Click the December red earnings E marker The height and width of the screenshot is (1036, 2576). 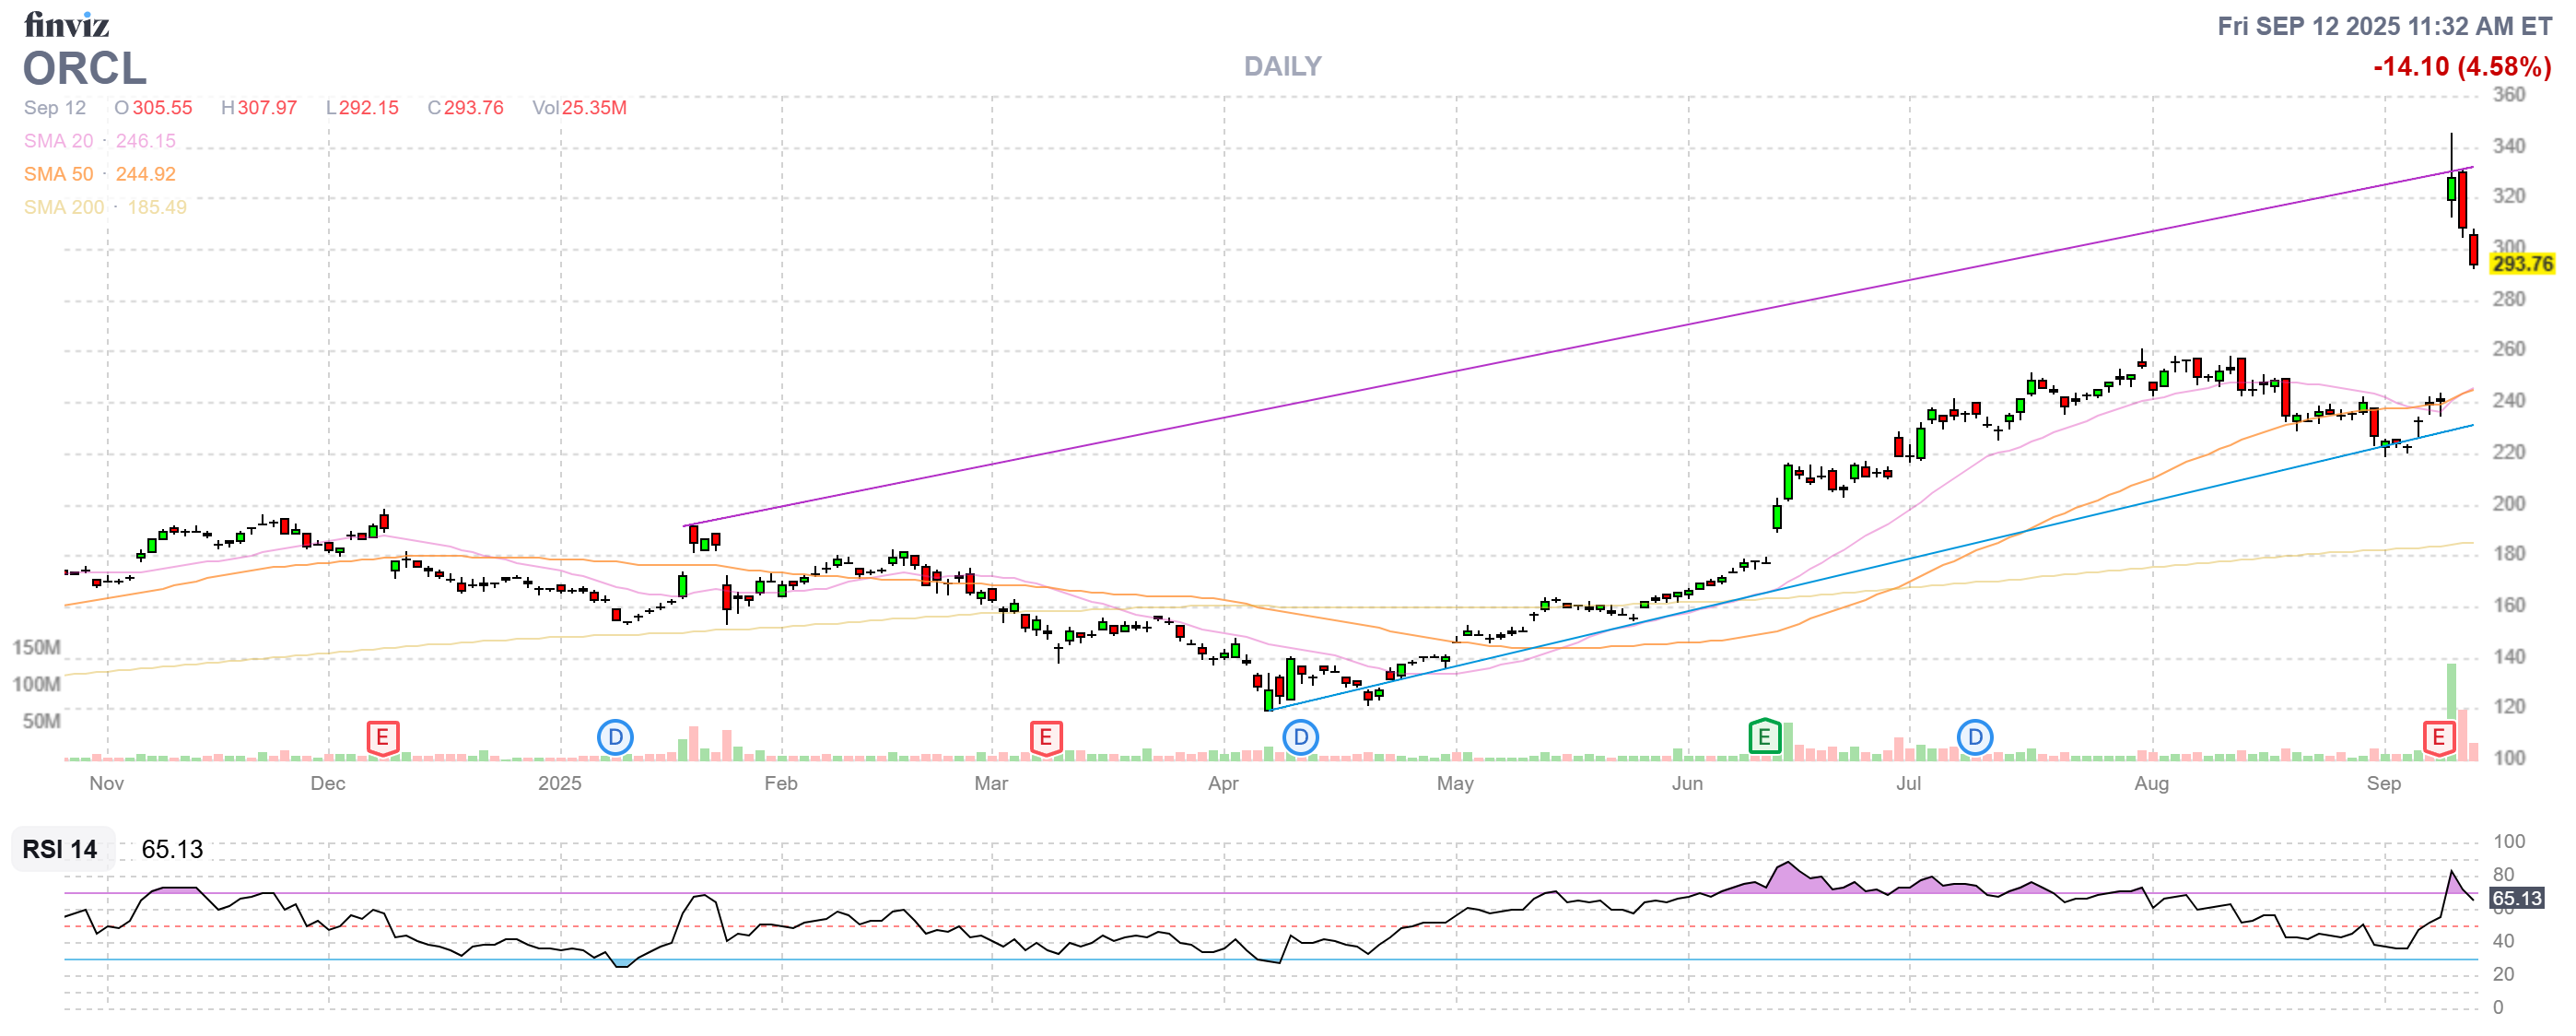[x=382, y=738]
